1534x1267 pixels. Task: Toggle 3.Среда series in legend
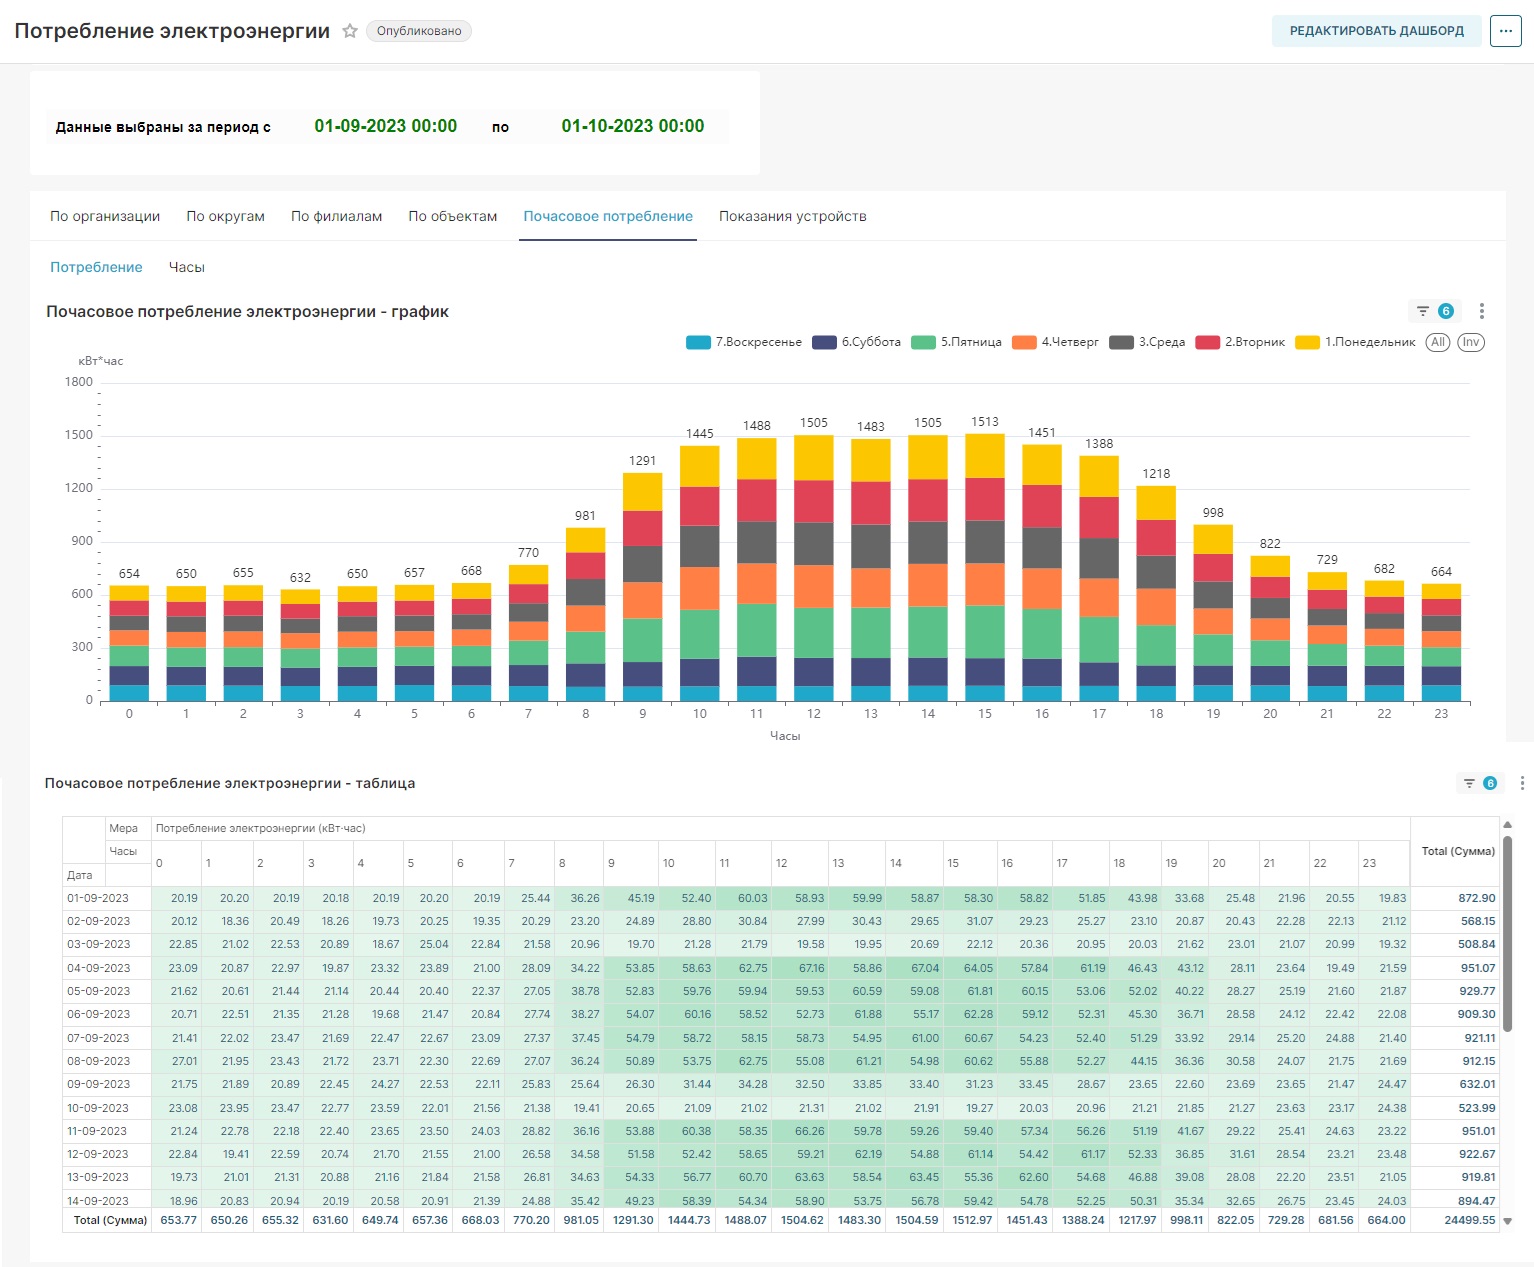click(1147, 342)
